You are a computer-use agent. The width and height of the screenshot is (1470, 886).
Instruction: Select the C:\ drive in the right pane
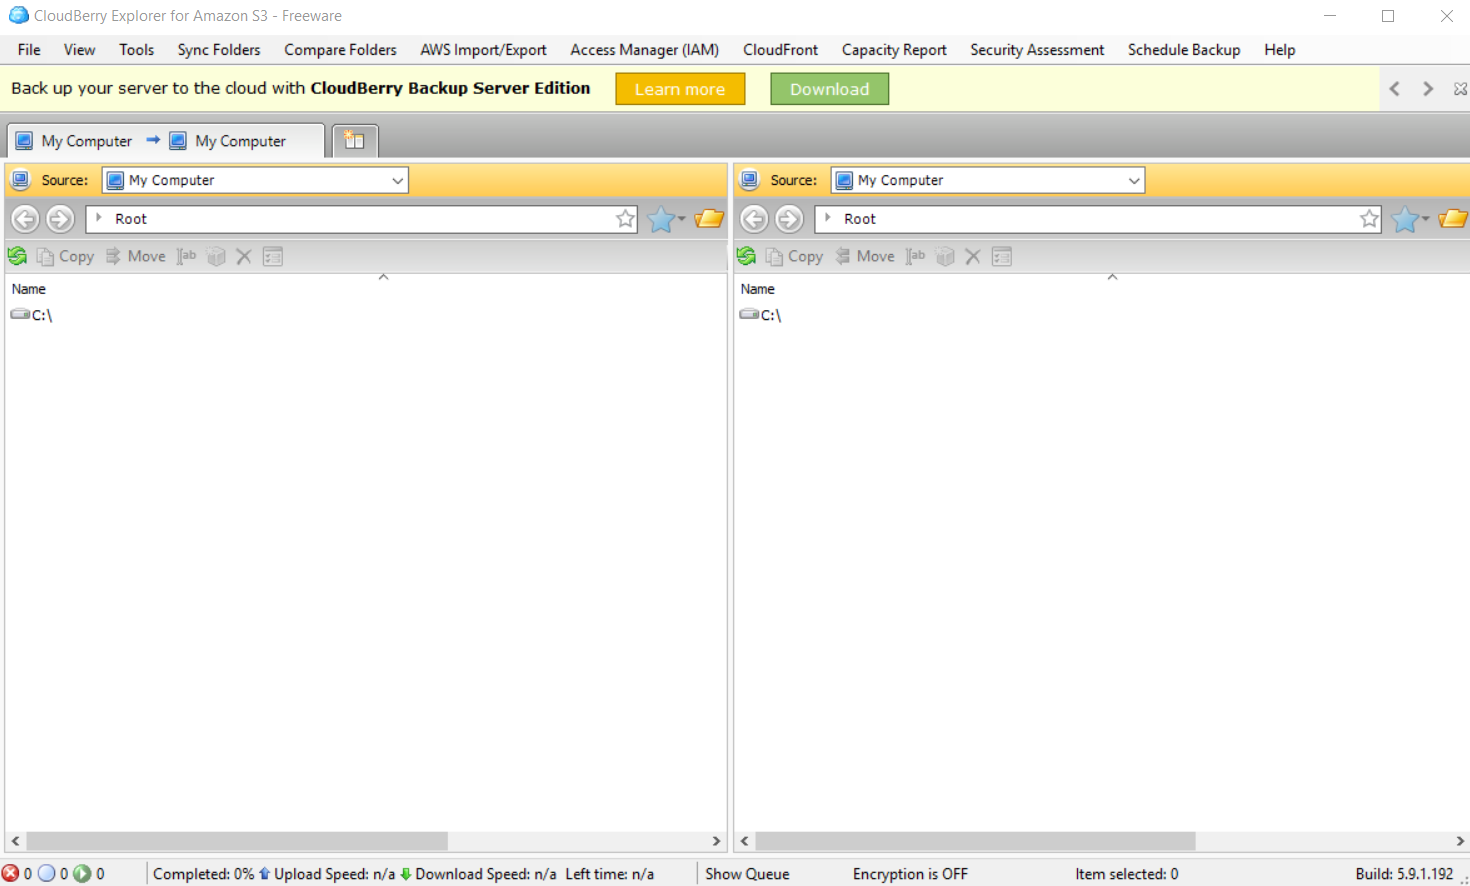760,315
